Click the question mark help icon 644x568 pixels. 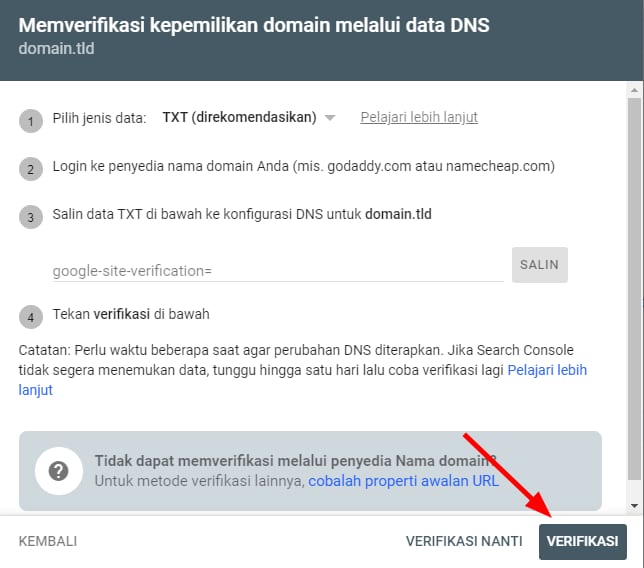[x=58, y=472]
